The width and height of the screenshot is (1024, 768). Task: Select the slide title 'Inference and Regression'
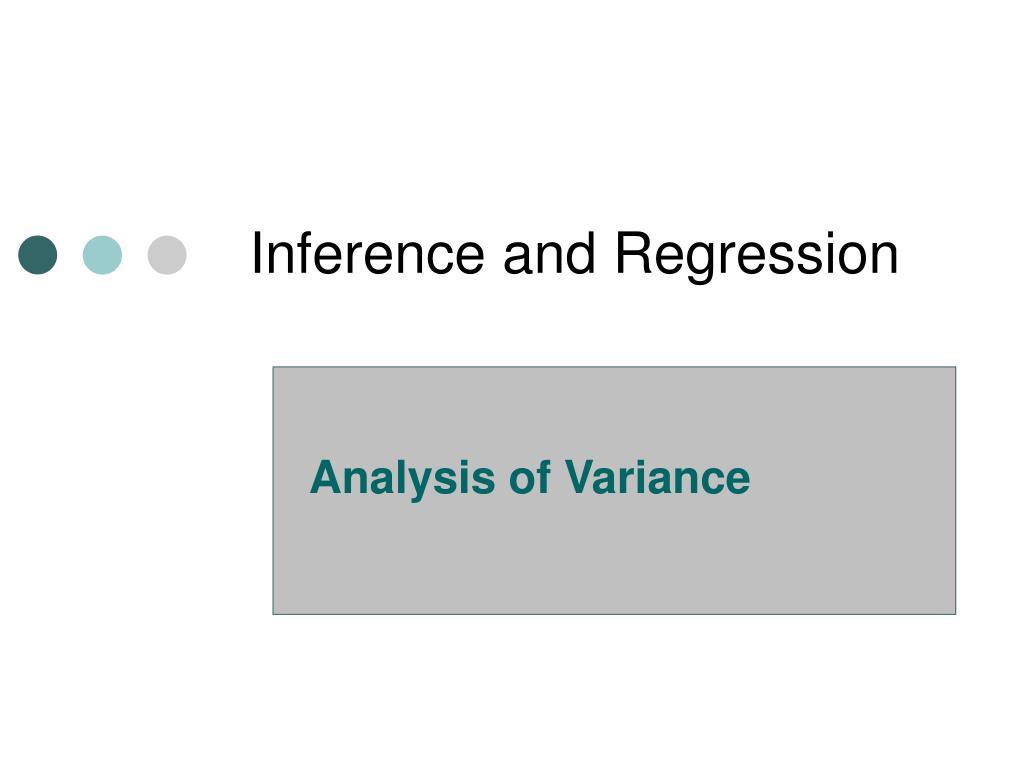click(x=575, y=255)
